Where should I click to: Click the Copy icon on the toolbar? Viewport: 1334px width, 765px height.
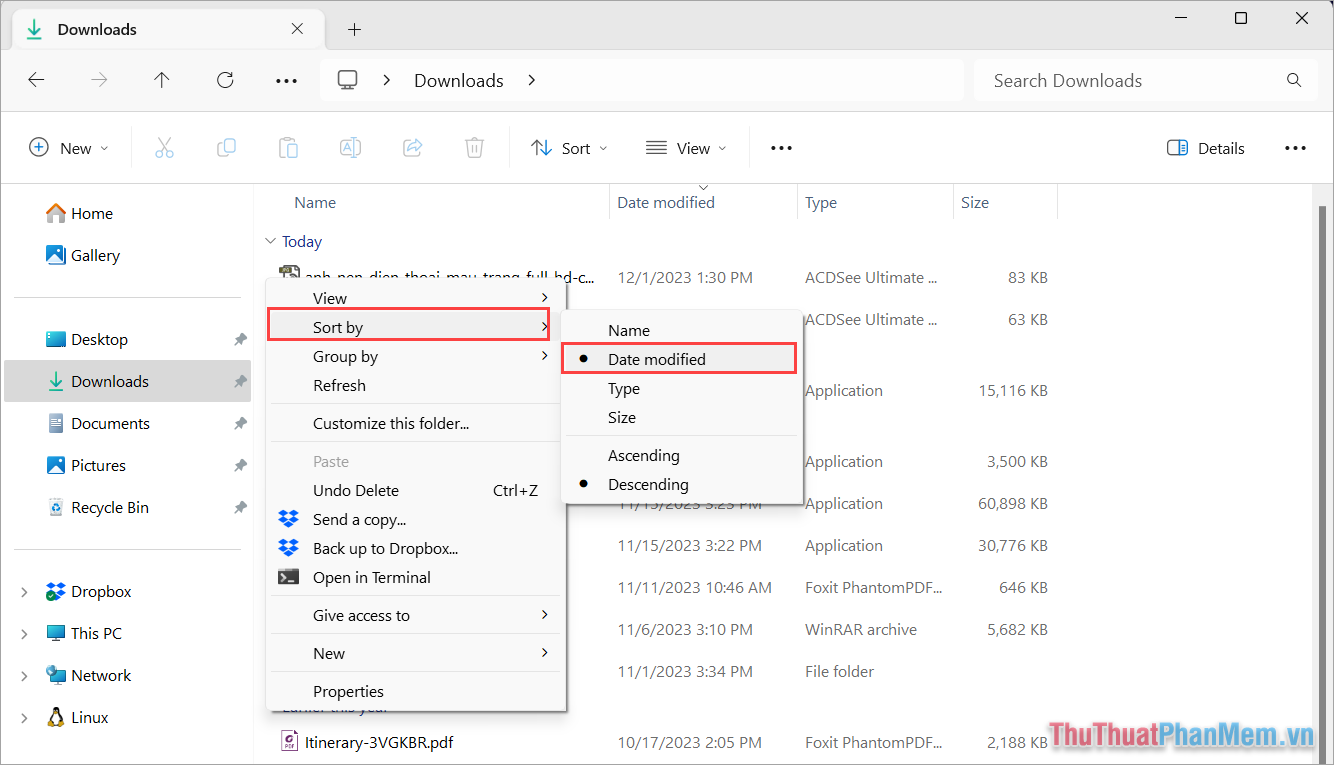point(226,147)
